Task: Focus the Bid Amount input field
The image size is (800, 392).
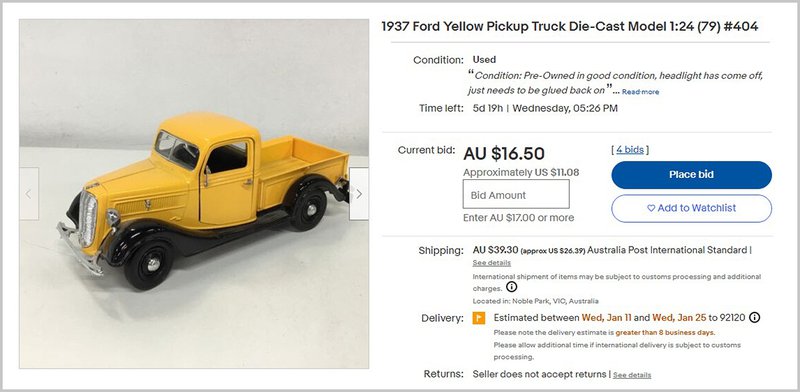Action: pyautogui.click(x=516, y=194)
